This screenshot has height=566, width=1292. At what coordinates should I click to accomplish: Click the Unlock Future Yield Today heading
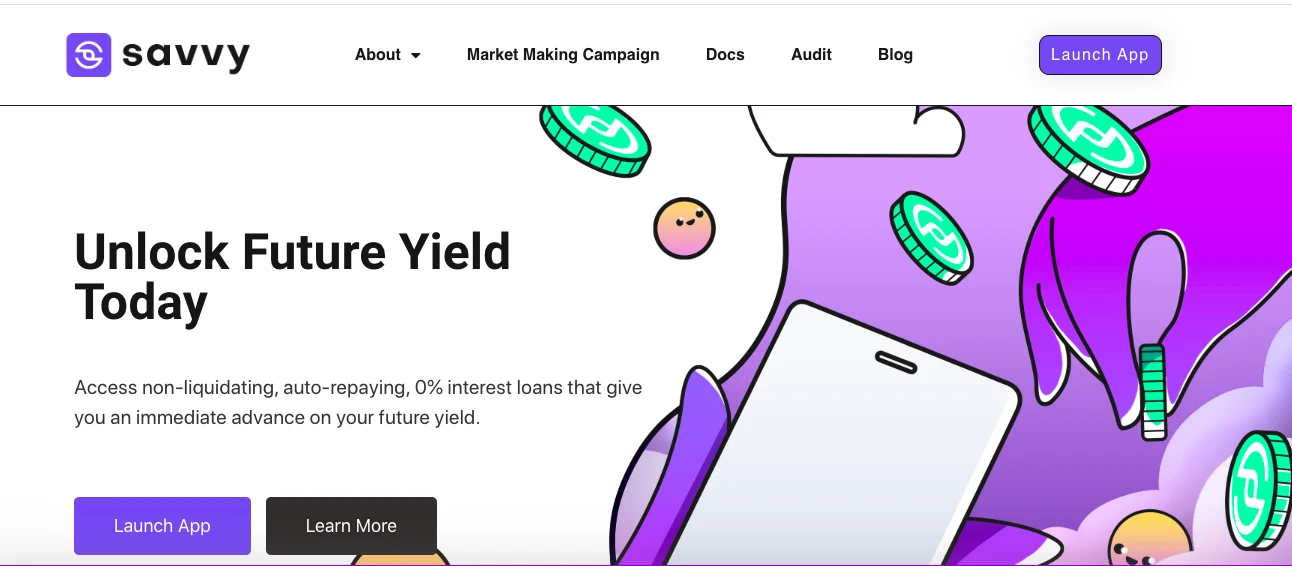pyautogui.click(x=292, y=276)
